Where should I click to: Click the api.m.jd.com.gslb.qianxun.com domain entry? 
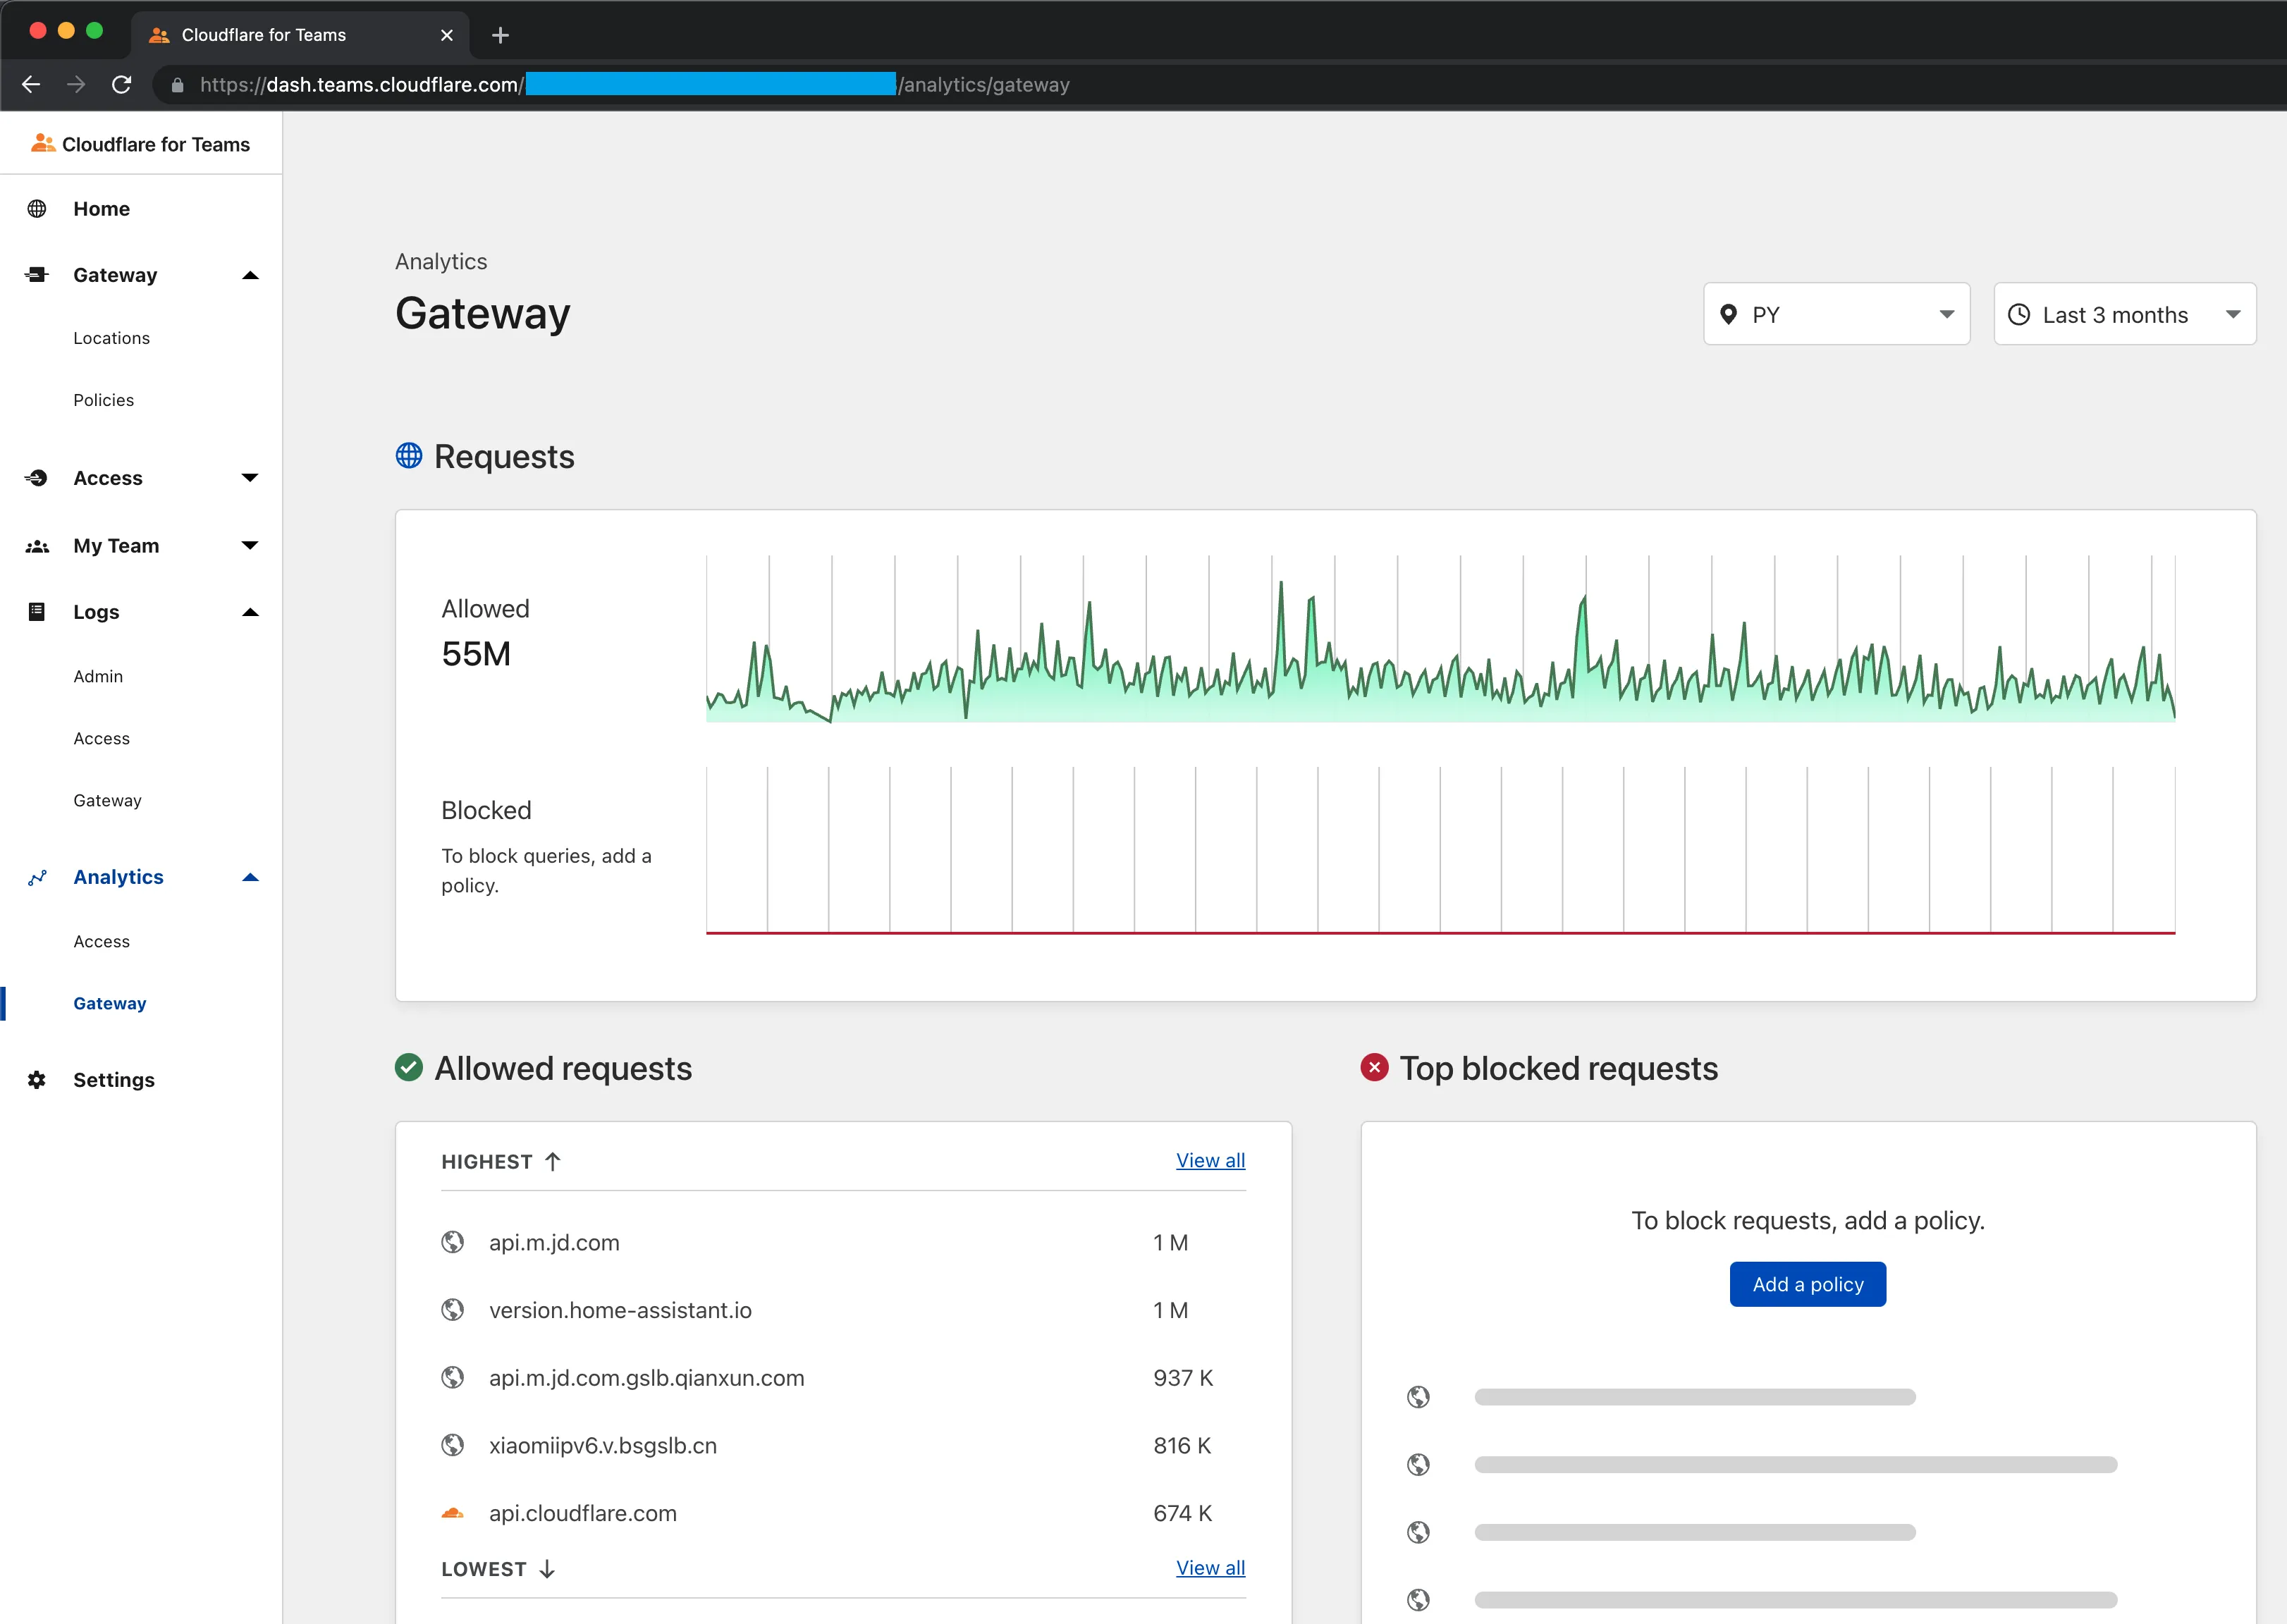click(x=646, y=1378)
